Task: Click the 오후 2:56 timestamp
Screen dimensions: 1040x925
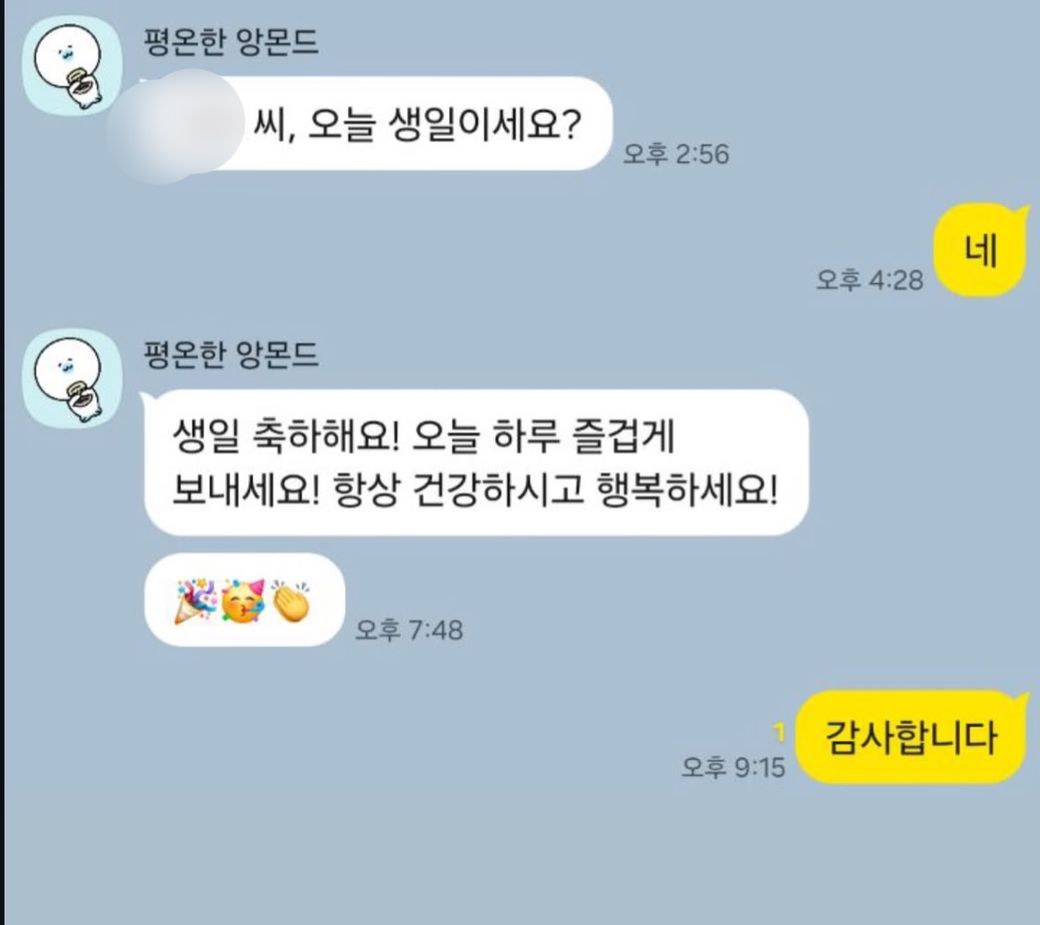Action: pyautogui.click(x=676, y=154)
